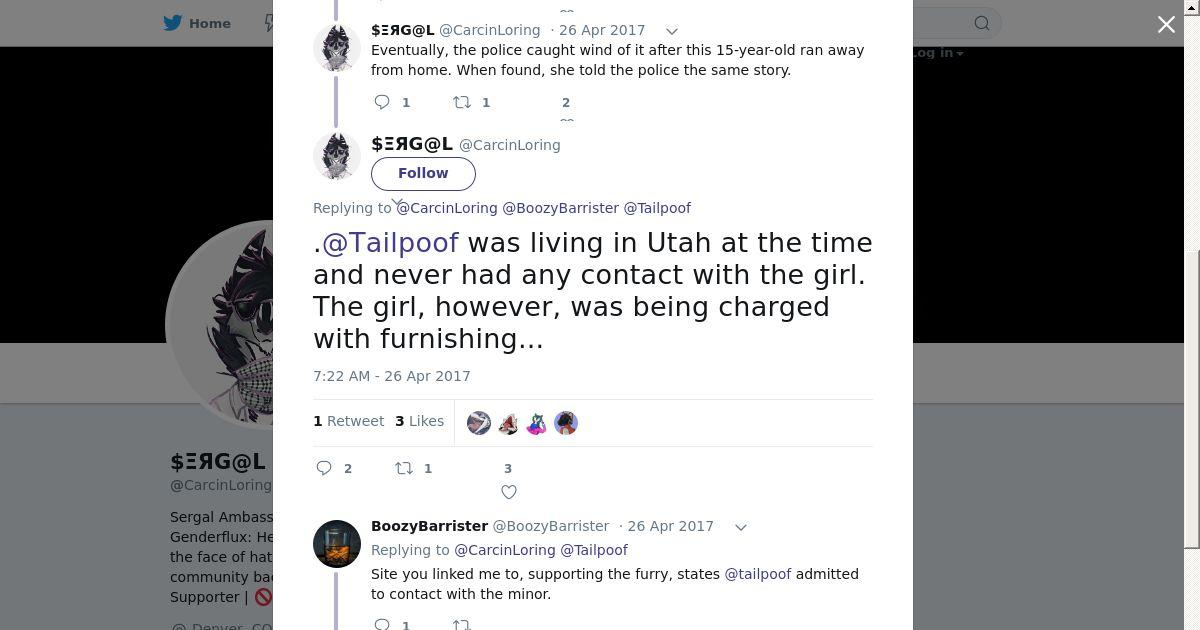Click the Twitter bird Home icon
This screenshot has width=1200, height=630.
click(173, 23)
